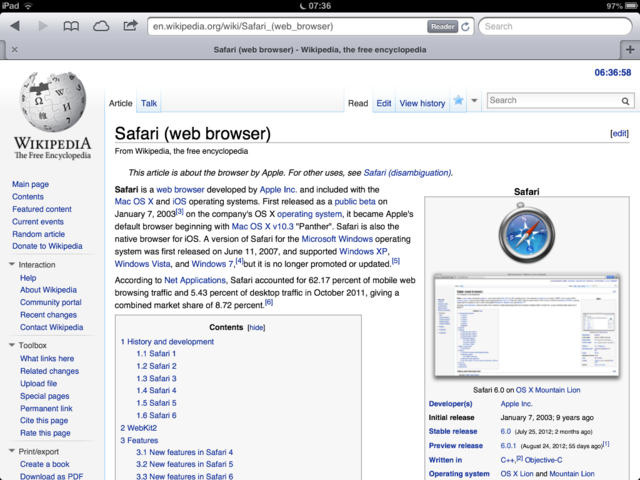
Task: Toggle the watchlist star icon
Action: coord(458,100)
